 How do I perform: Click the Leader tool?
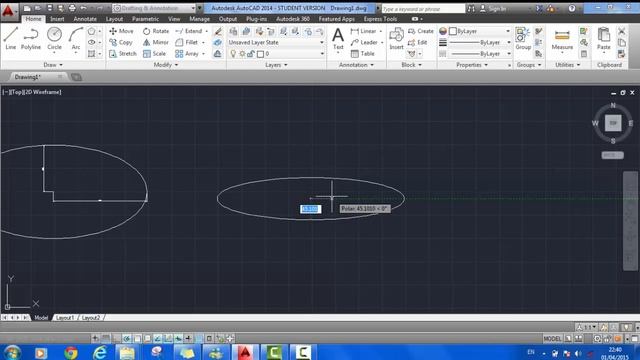(x=364, y=42)
